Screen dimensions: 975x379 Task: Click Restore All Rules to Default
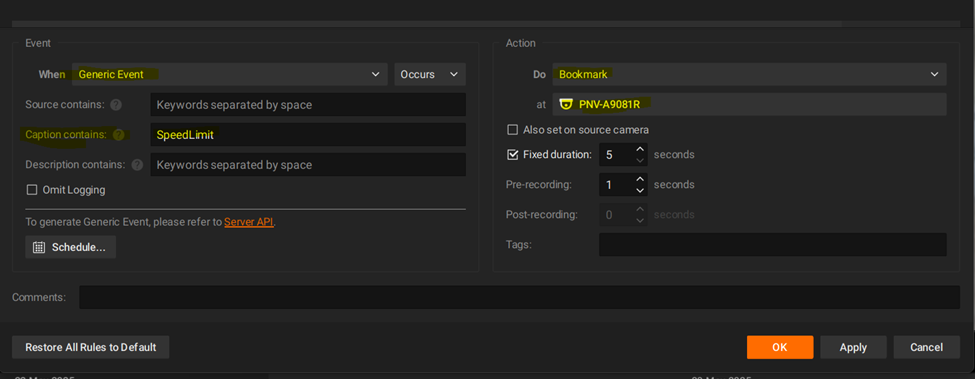coord(91,347)
